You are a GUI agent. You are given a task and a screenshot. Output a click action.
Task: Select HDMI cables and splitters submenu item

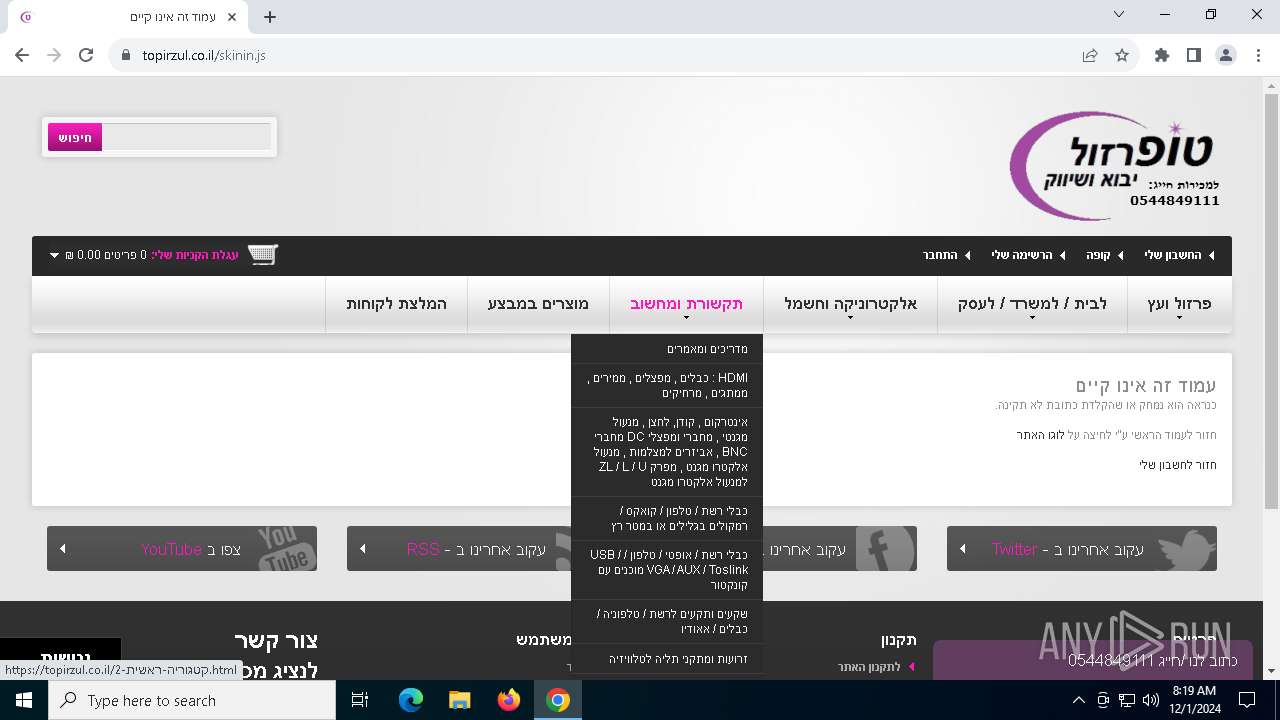tap(667, 386)
